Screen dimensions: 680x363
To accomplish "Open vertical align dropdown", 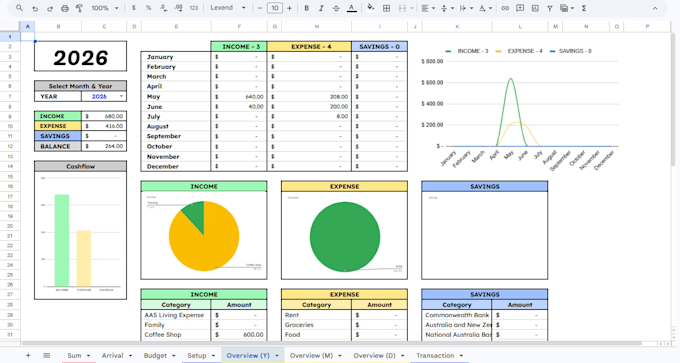I will coord(446,8).
